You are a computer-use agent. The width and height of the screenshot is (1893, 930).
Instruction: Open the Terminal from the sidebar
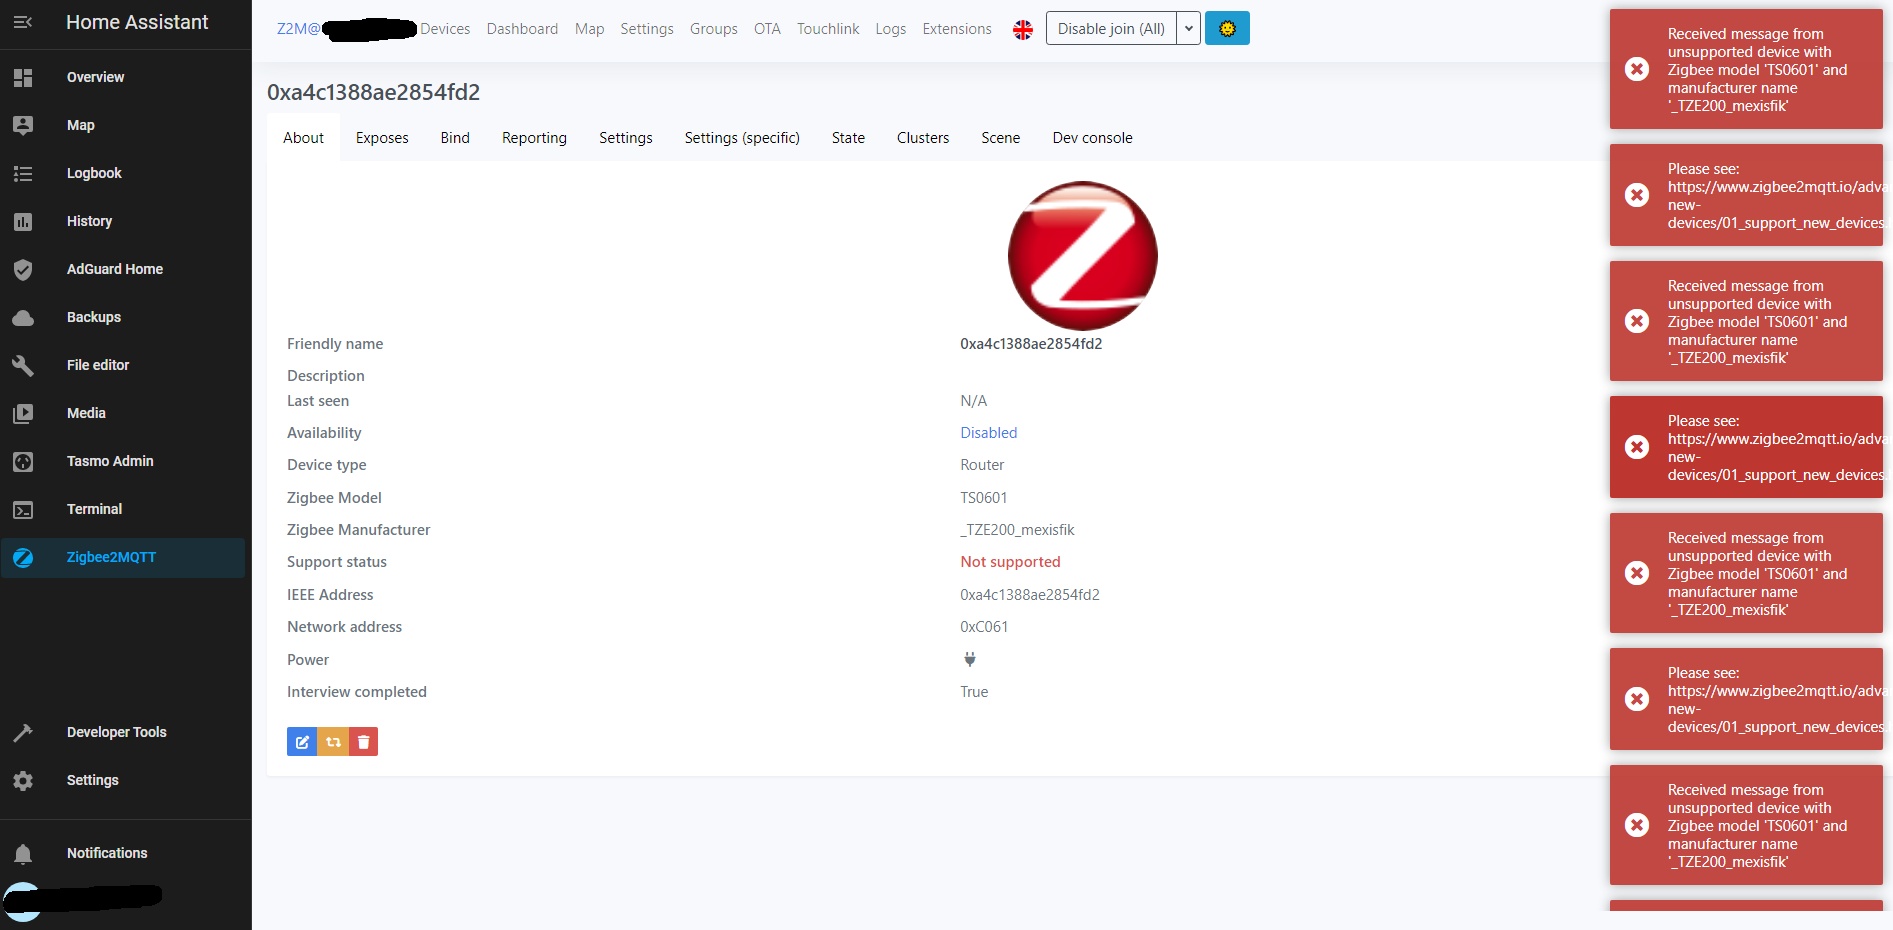coord(94,509)
